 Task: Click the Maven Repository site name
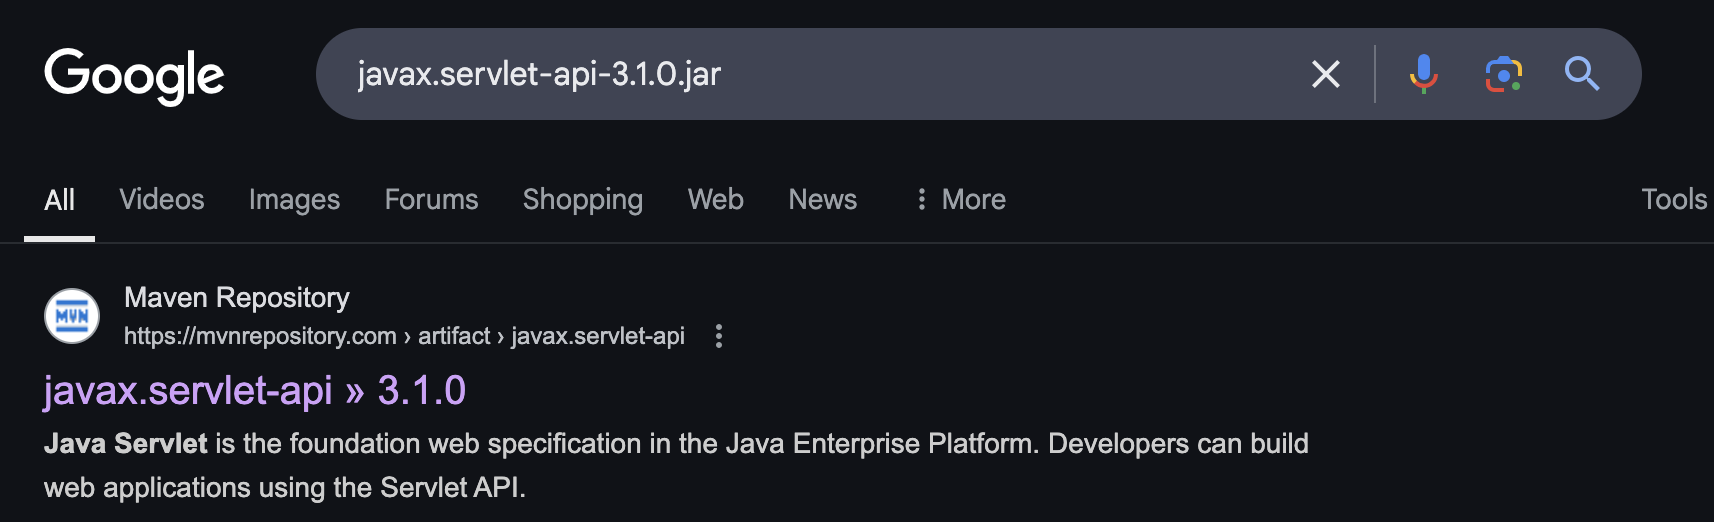point(237,298)
